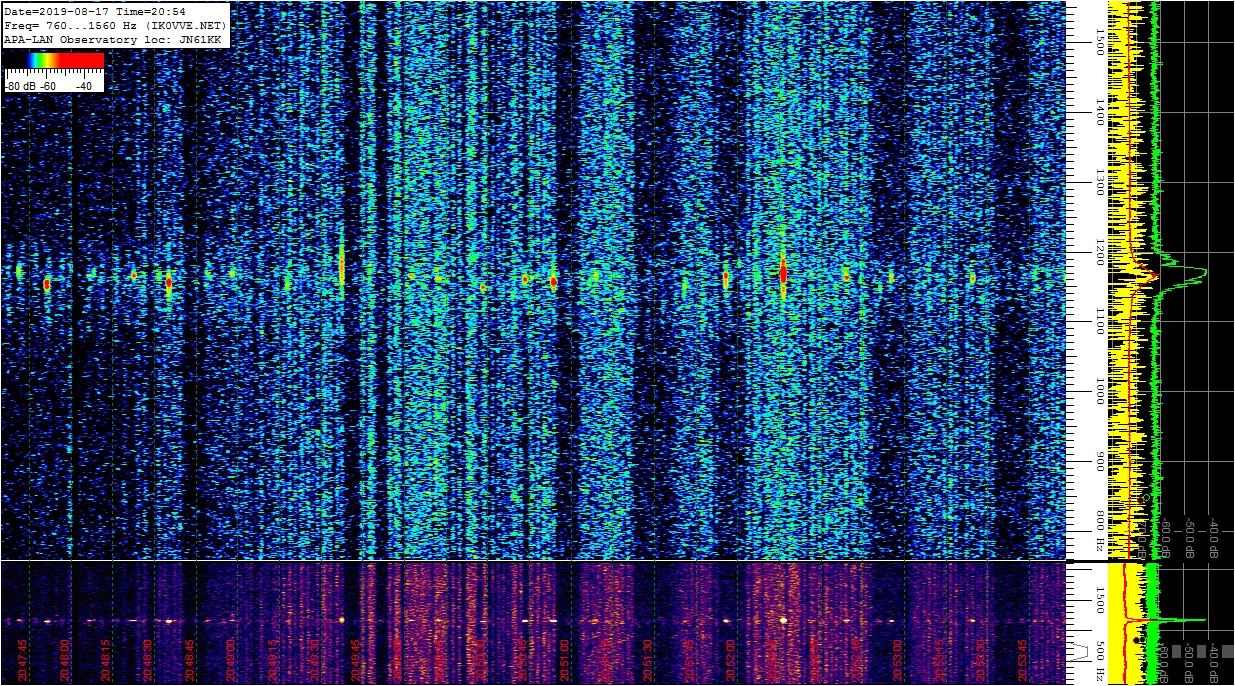Image resolution: width=1235 pixels, height=686 pixels.
Task: Click the 20:48:30 time marker
Action: pos(148,661)
